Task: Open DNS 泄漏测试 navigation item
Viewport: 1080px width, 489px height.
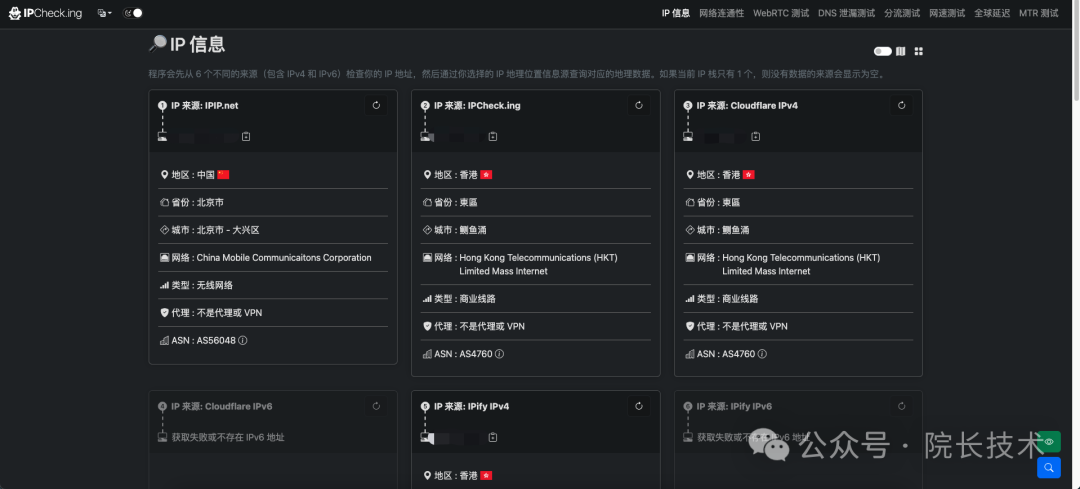Action: (x=847, y=13)
